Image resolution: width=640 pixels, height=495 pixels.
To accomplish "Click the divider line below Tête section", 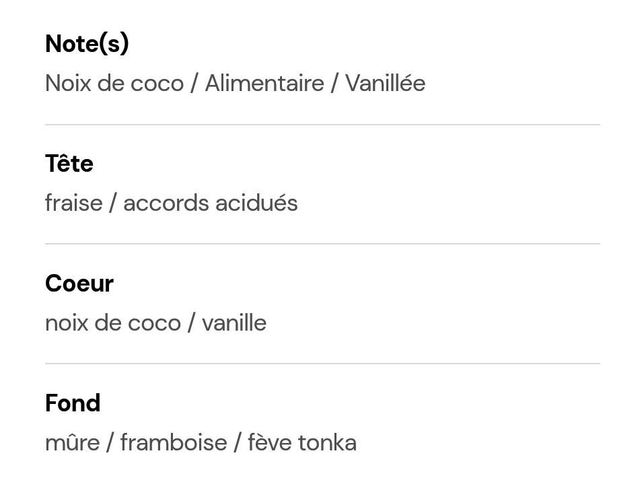I will tap(322, 244).
